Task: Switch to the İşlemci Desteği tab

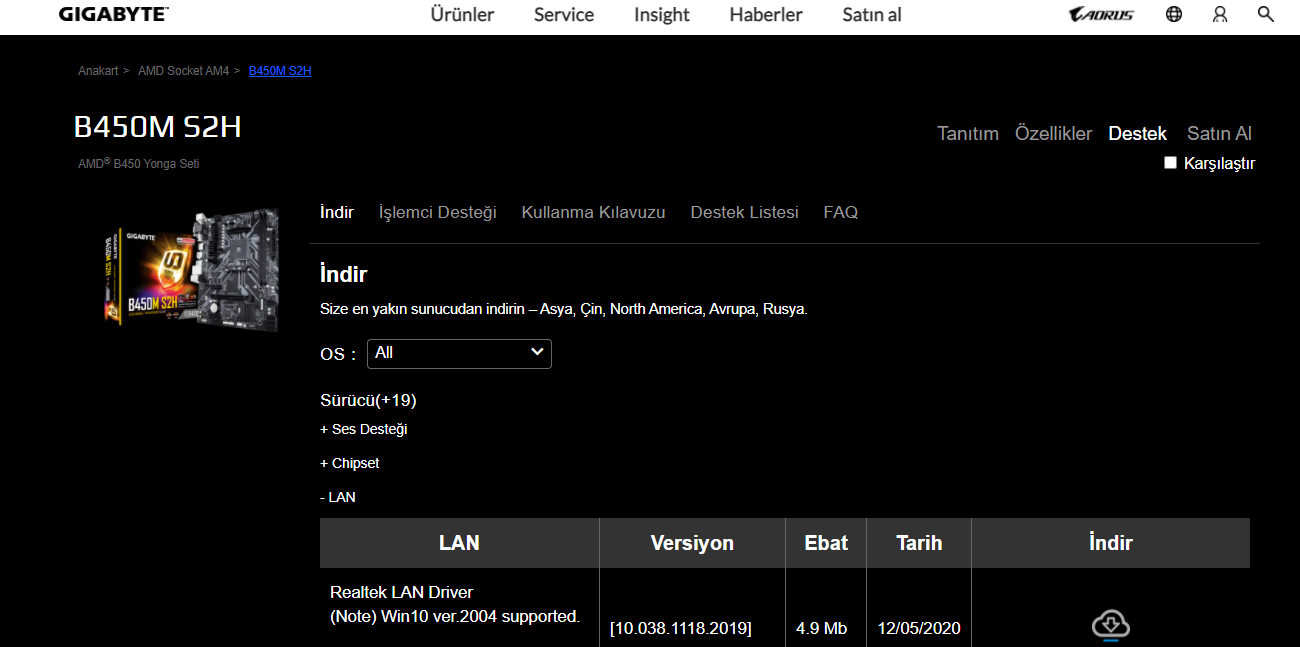Action: click(x=438, y=212)
